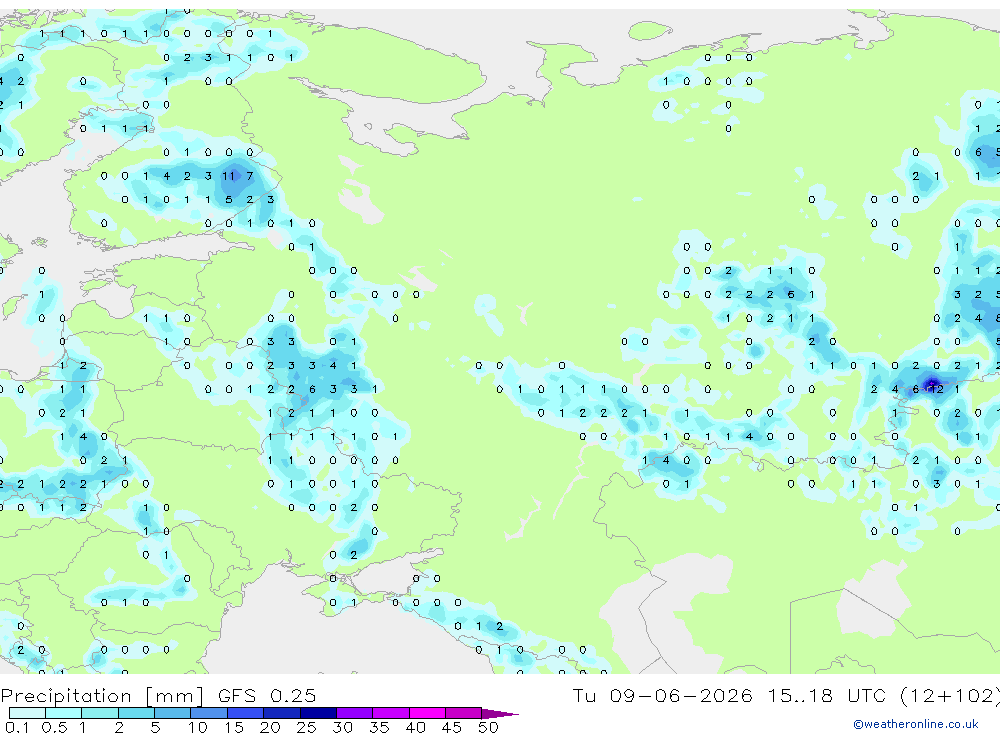
Task: Click the 15–20 mm legend color swatch
Action: click(x=246, y=713)
